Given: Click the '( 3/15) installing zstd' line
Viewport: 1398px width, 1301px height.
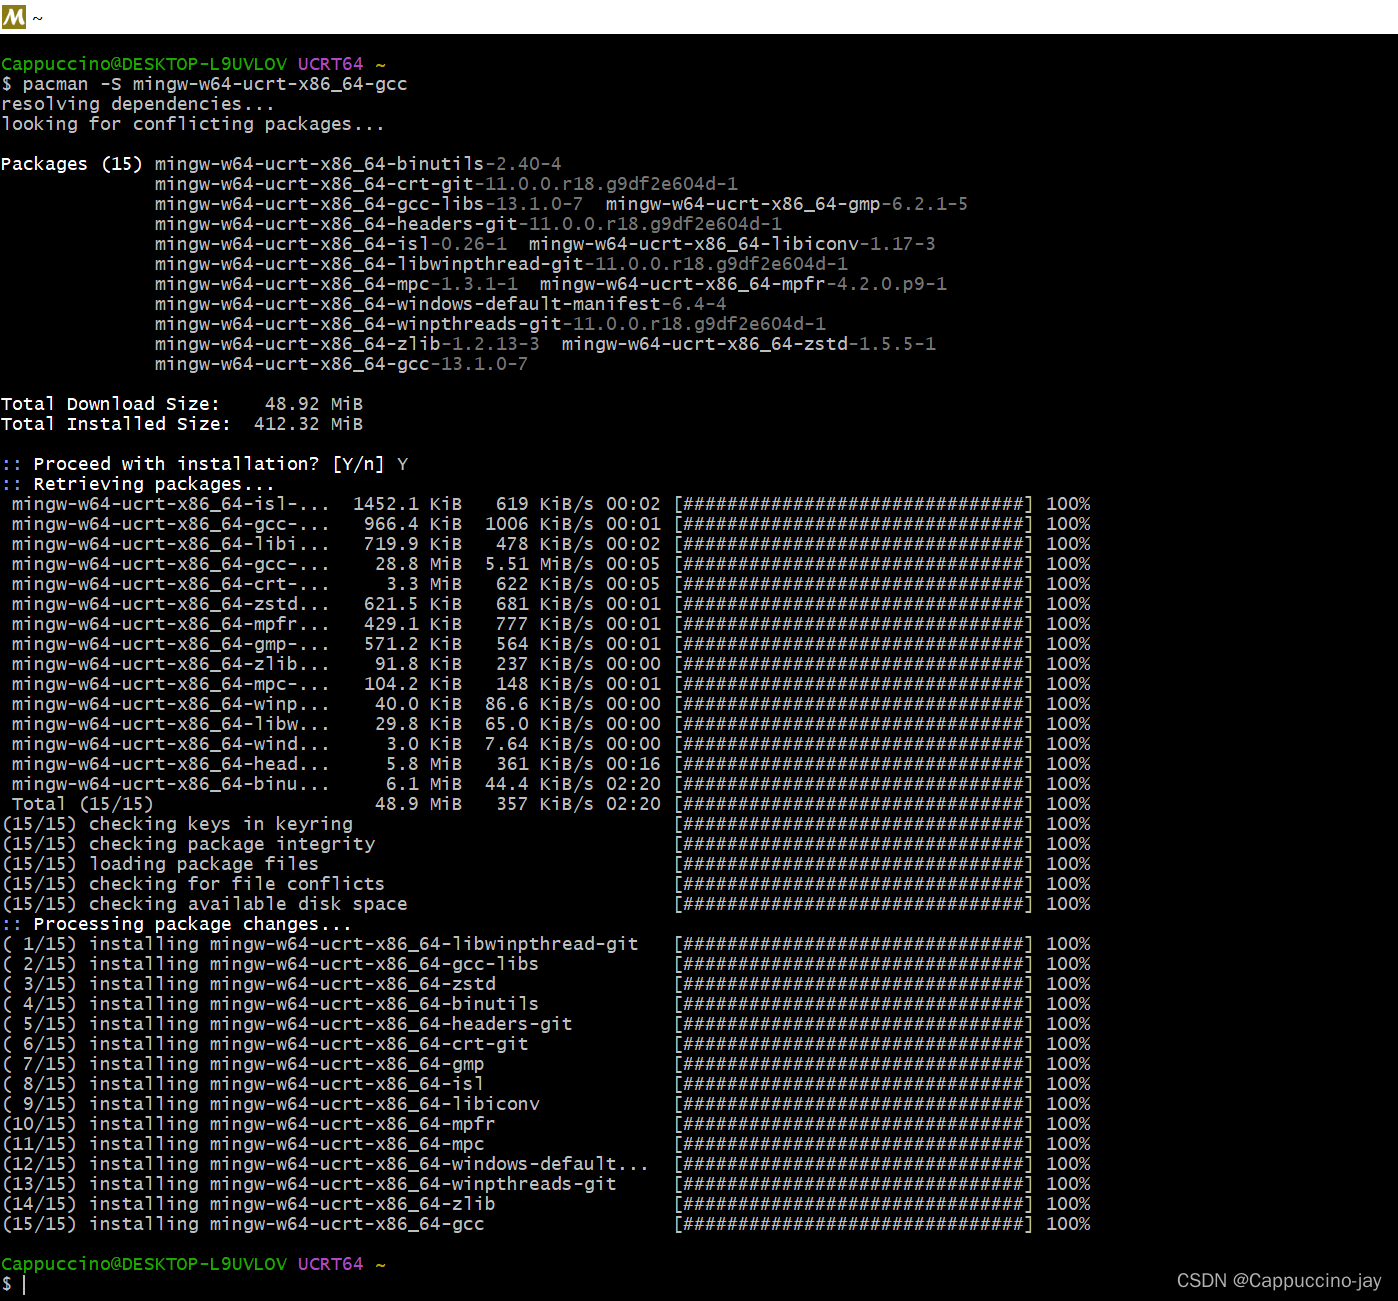Looking at the screenshot, I should coord(249,984).
